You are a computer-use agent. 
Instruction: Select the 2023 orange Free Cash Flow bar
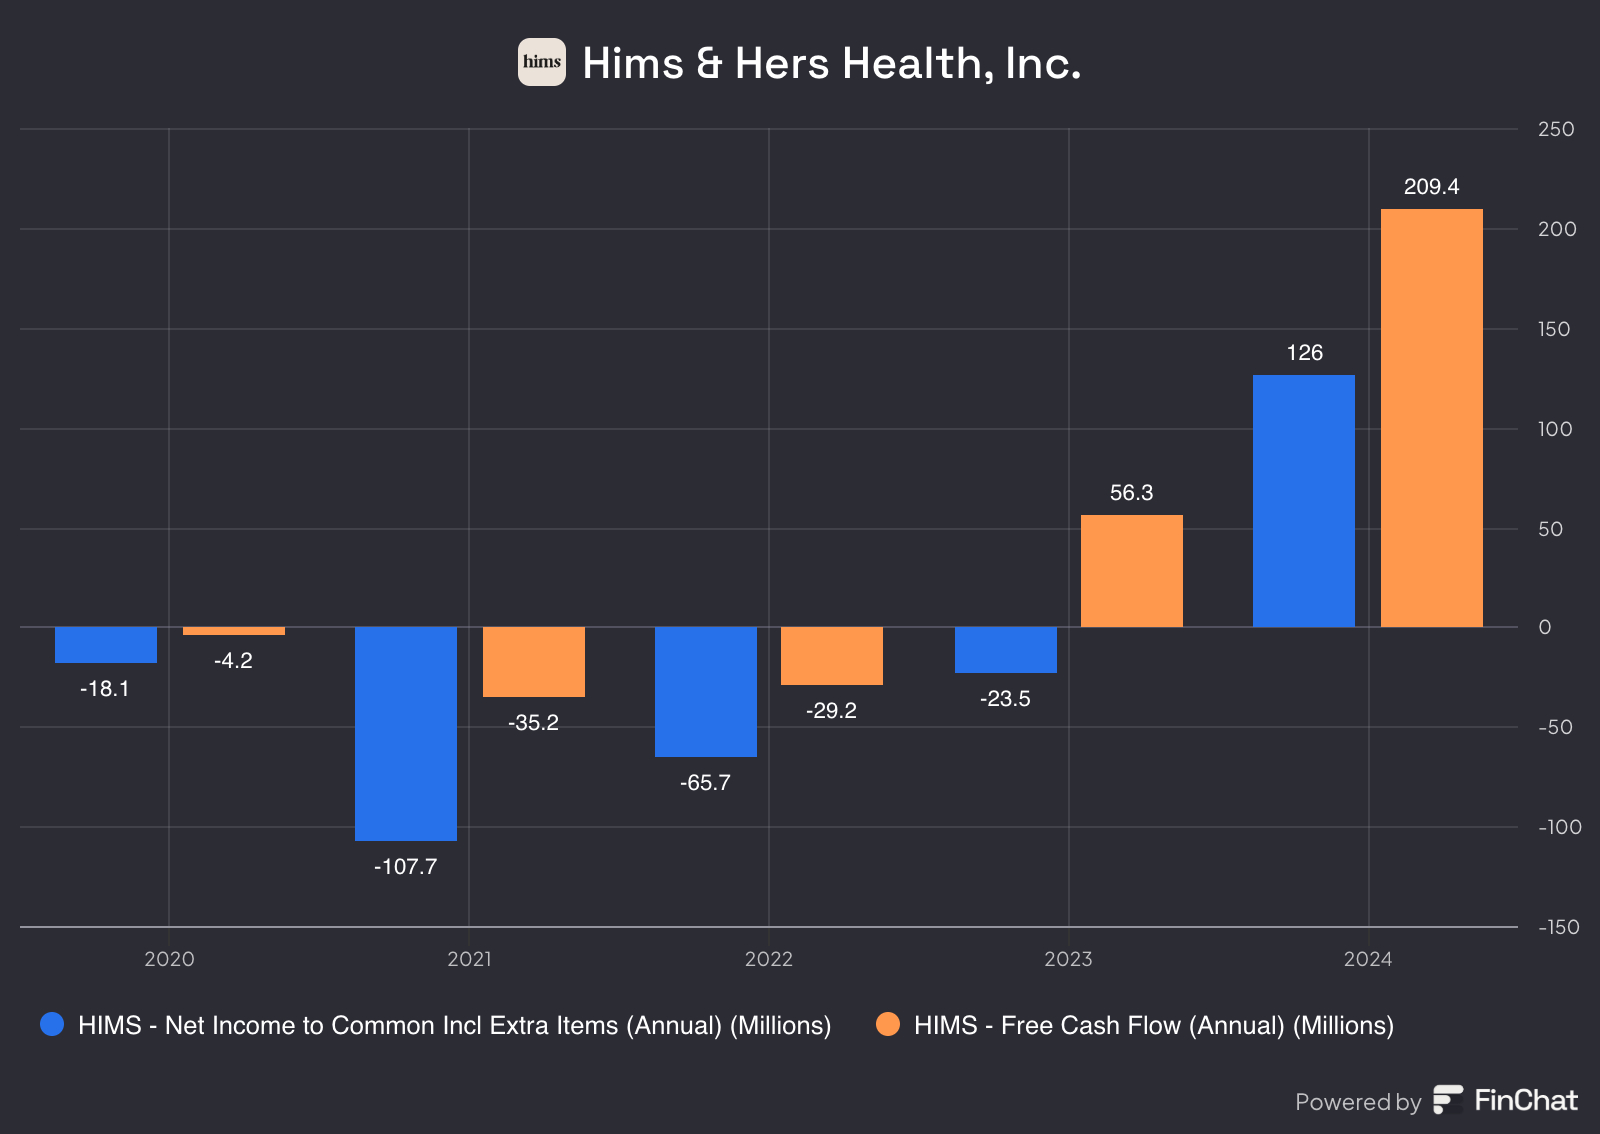coord(1132,571)
